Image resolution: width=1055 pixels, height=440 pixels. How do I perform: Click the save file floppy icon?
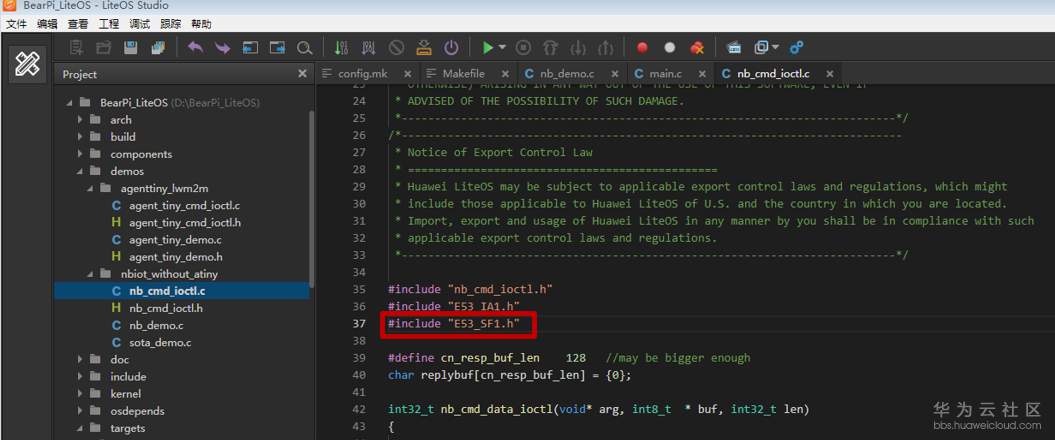[131, 48]
